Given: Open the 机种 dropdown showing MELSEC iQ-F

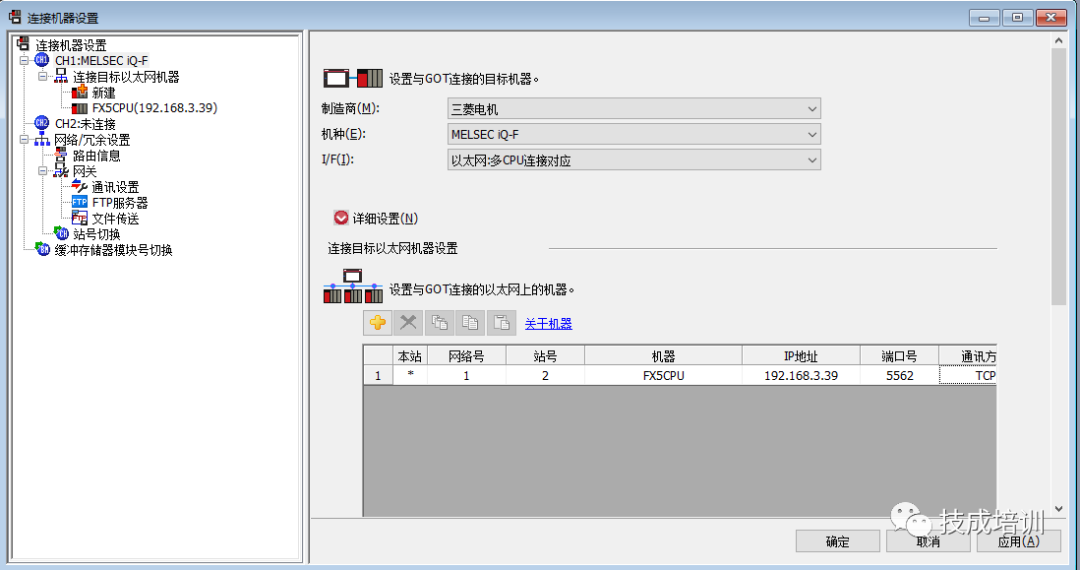Looking at the screenshot, I should pos(634,134).
